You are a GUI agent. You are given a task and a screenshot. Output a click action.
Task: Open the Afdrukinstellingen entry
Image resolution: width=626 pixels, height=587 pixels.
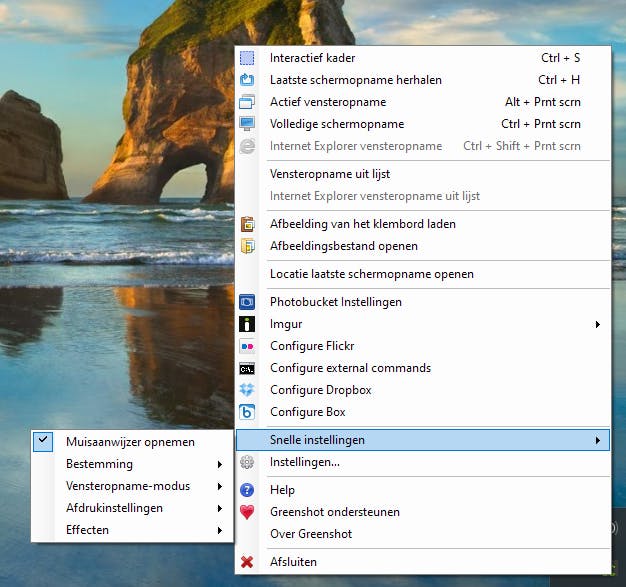pyautogui.click(x=132, y=508)
